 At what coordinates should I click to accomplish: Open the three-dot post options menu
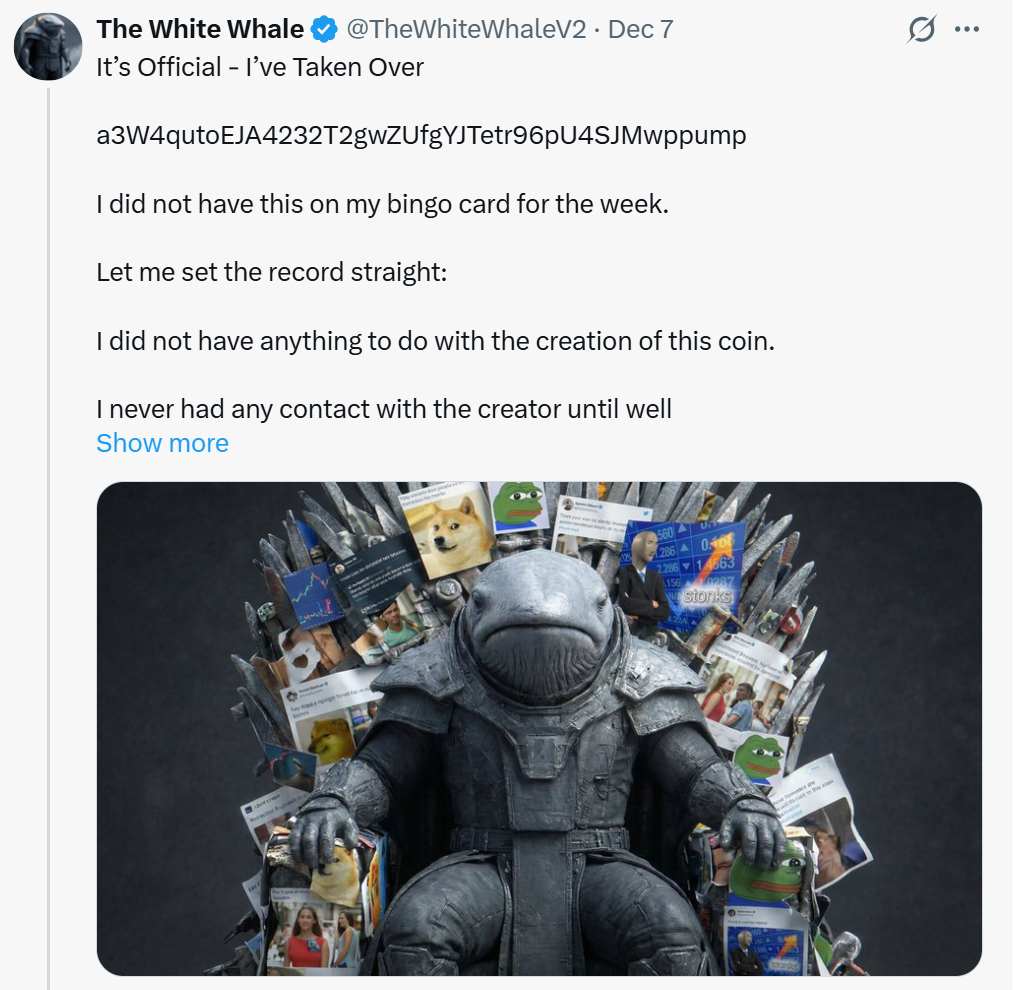966,30
